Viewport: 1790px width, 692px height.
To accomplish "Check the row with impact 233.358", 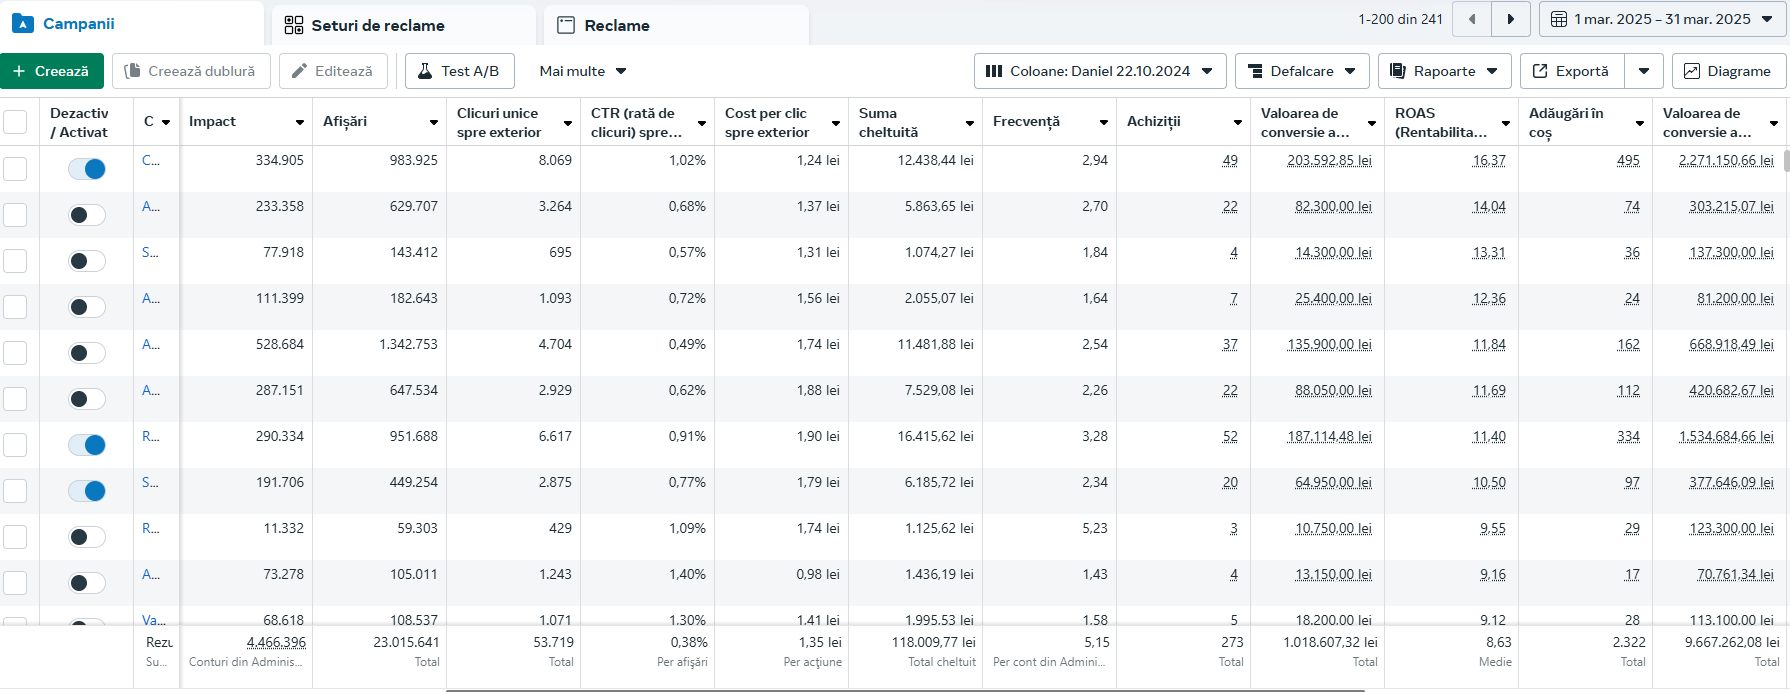I will coord(15,215).
